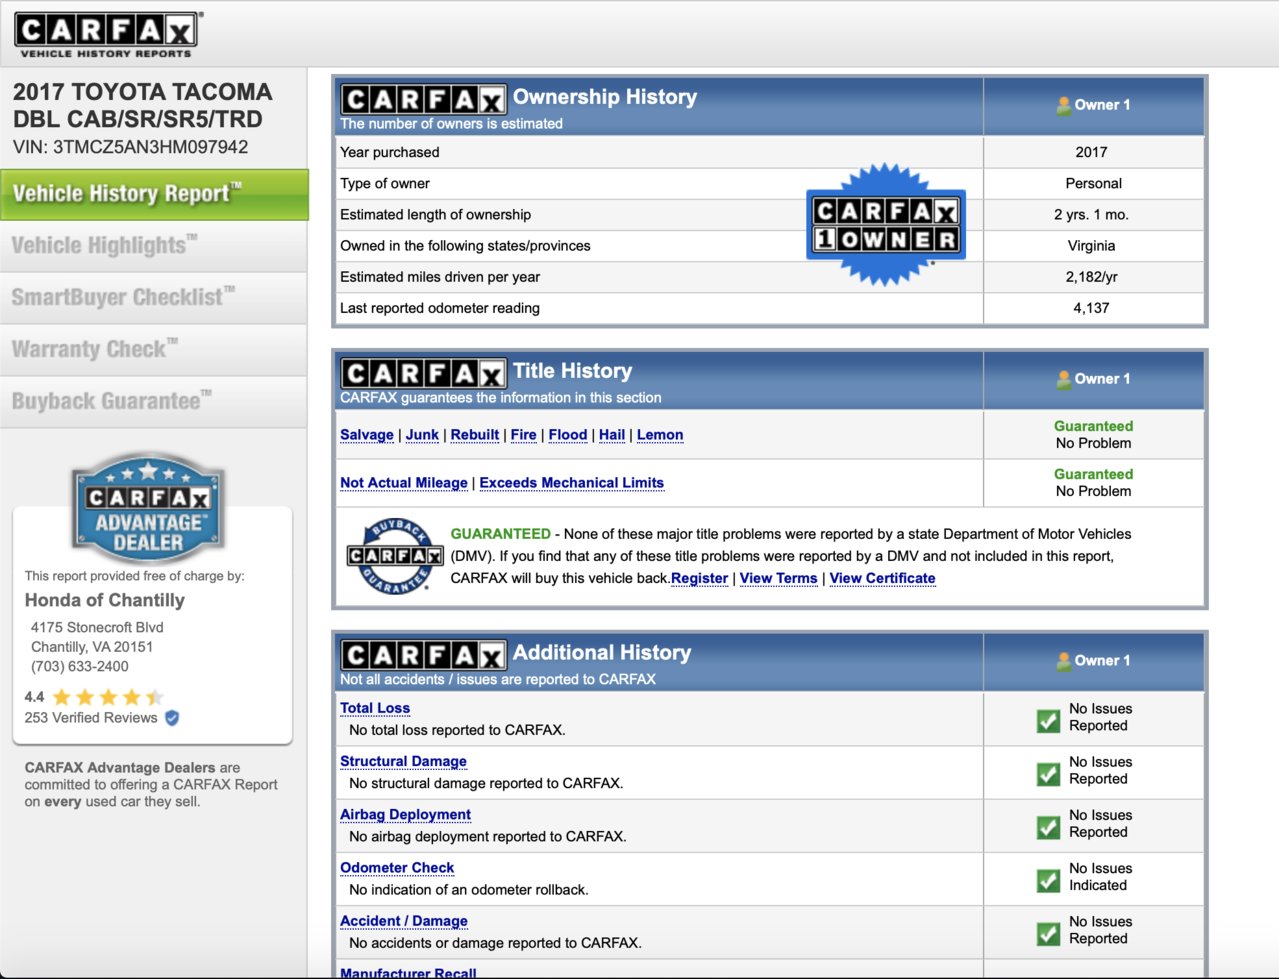Click the green check for Accident / Damage

(x=1048, y=933)
